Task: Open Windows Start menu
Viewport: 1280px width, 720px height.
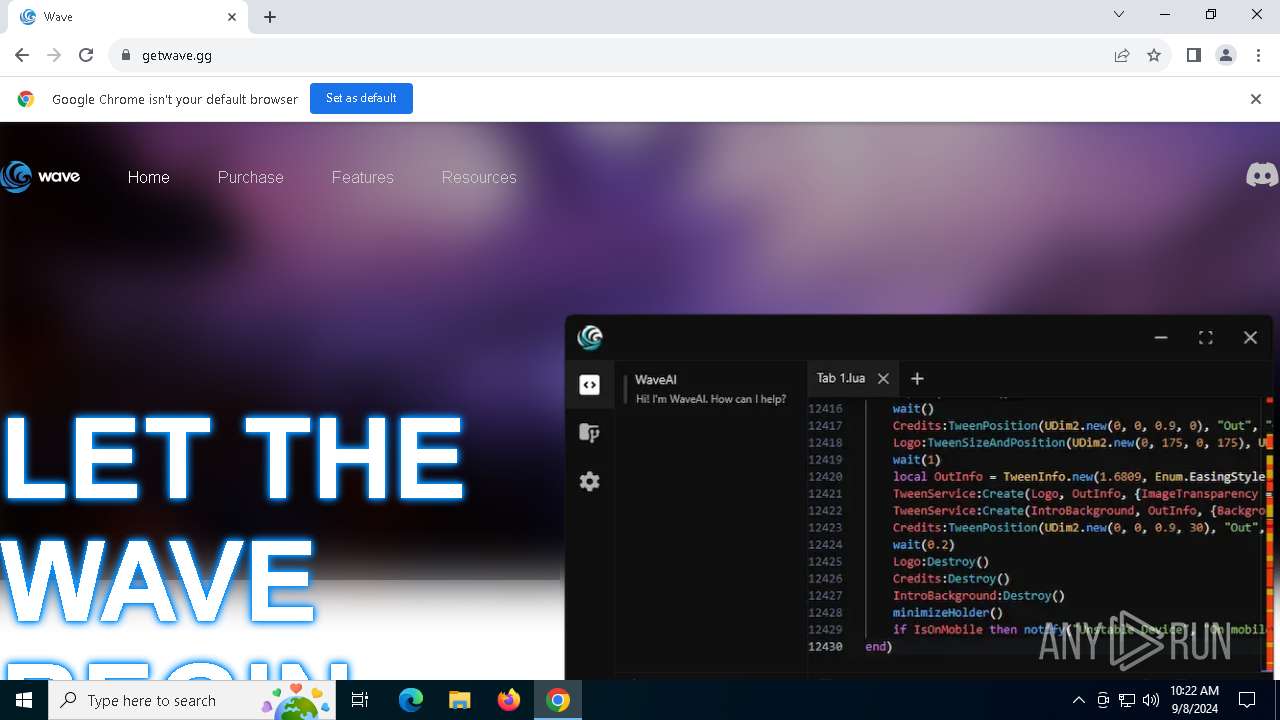Action: [x=24, y=700]
